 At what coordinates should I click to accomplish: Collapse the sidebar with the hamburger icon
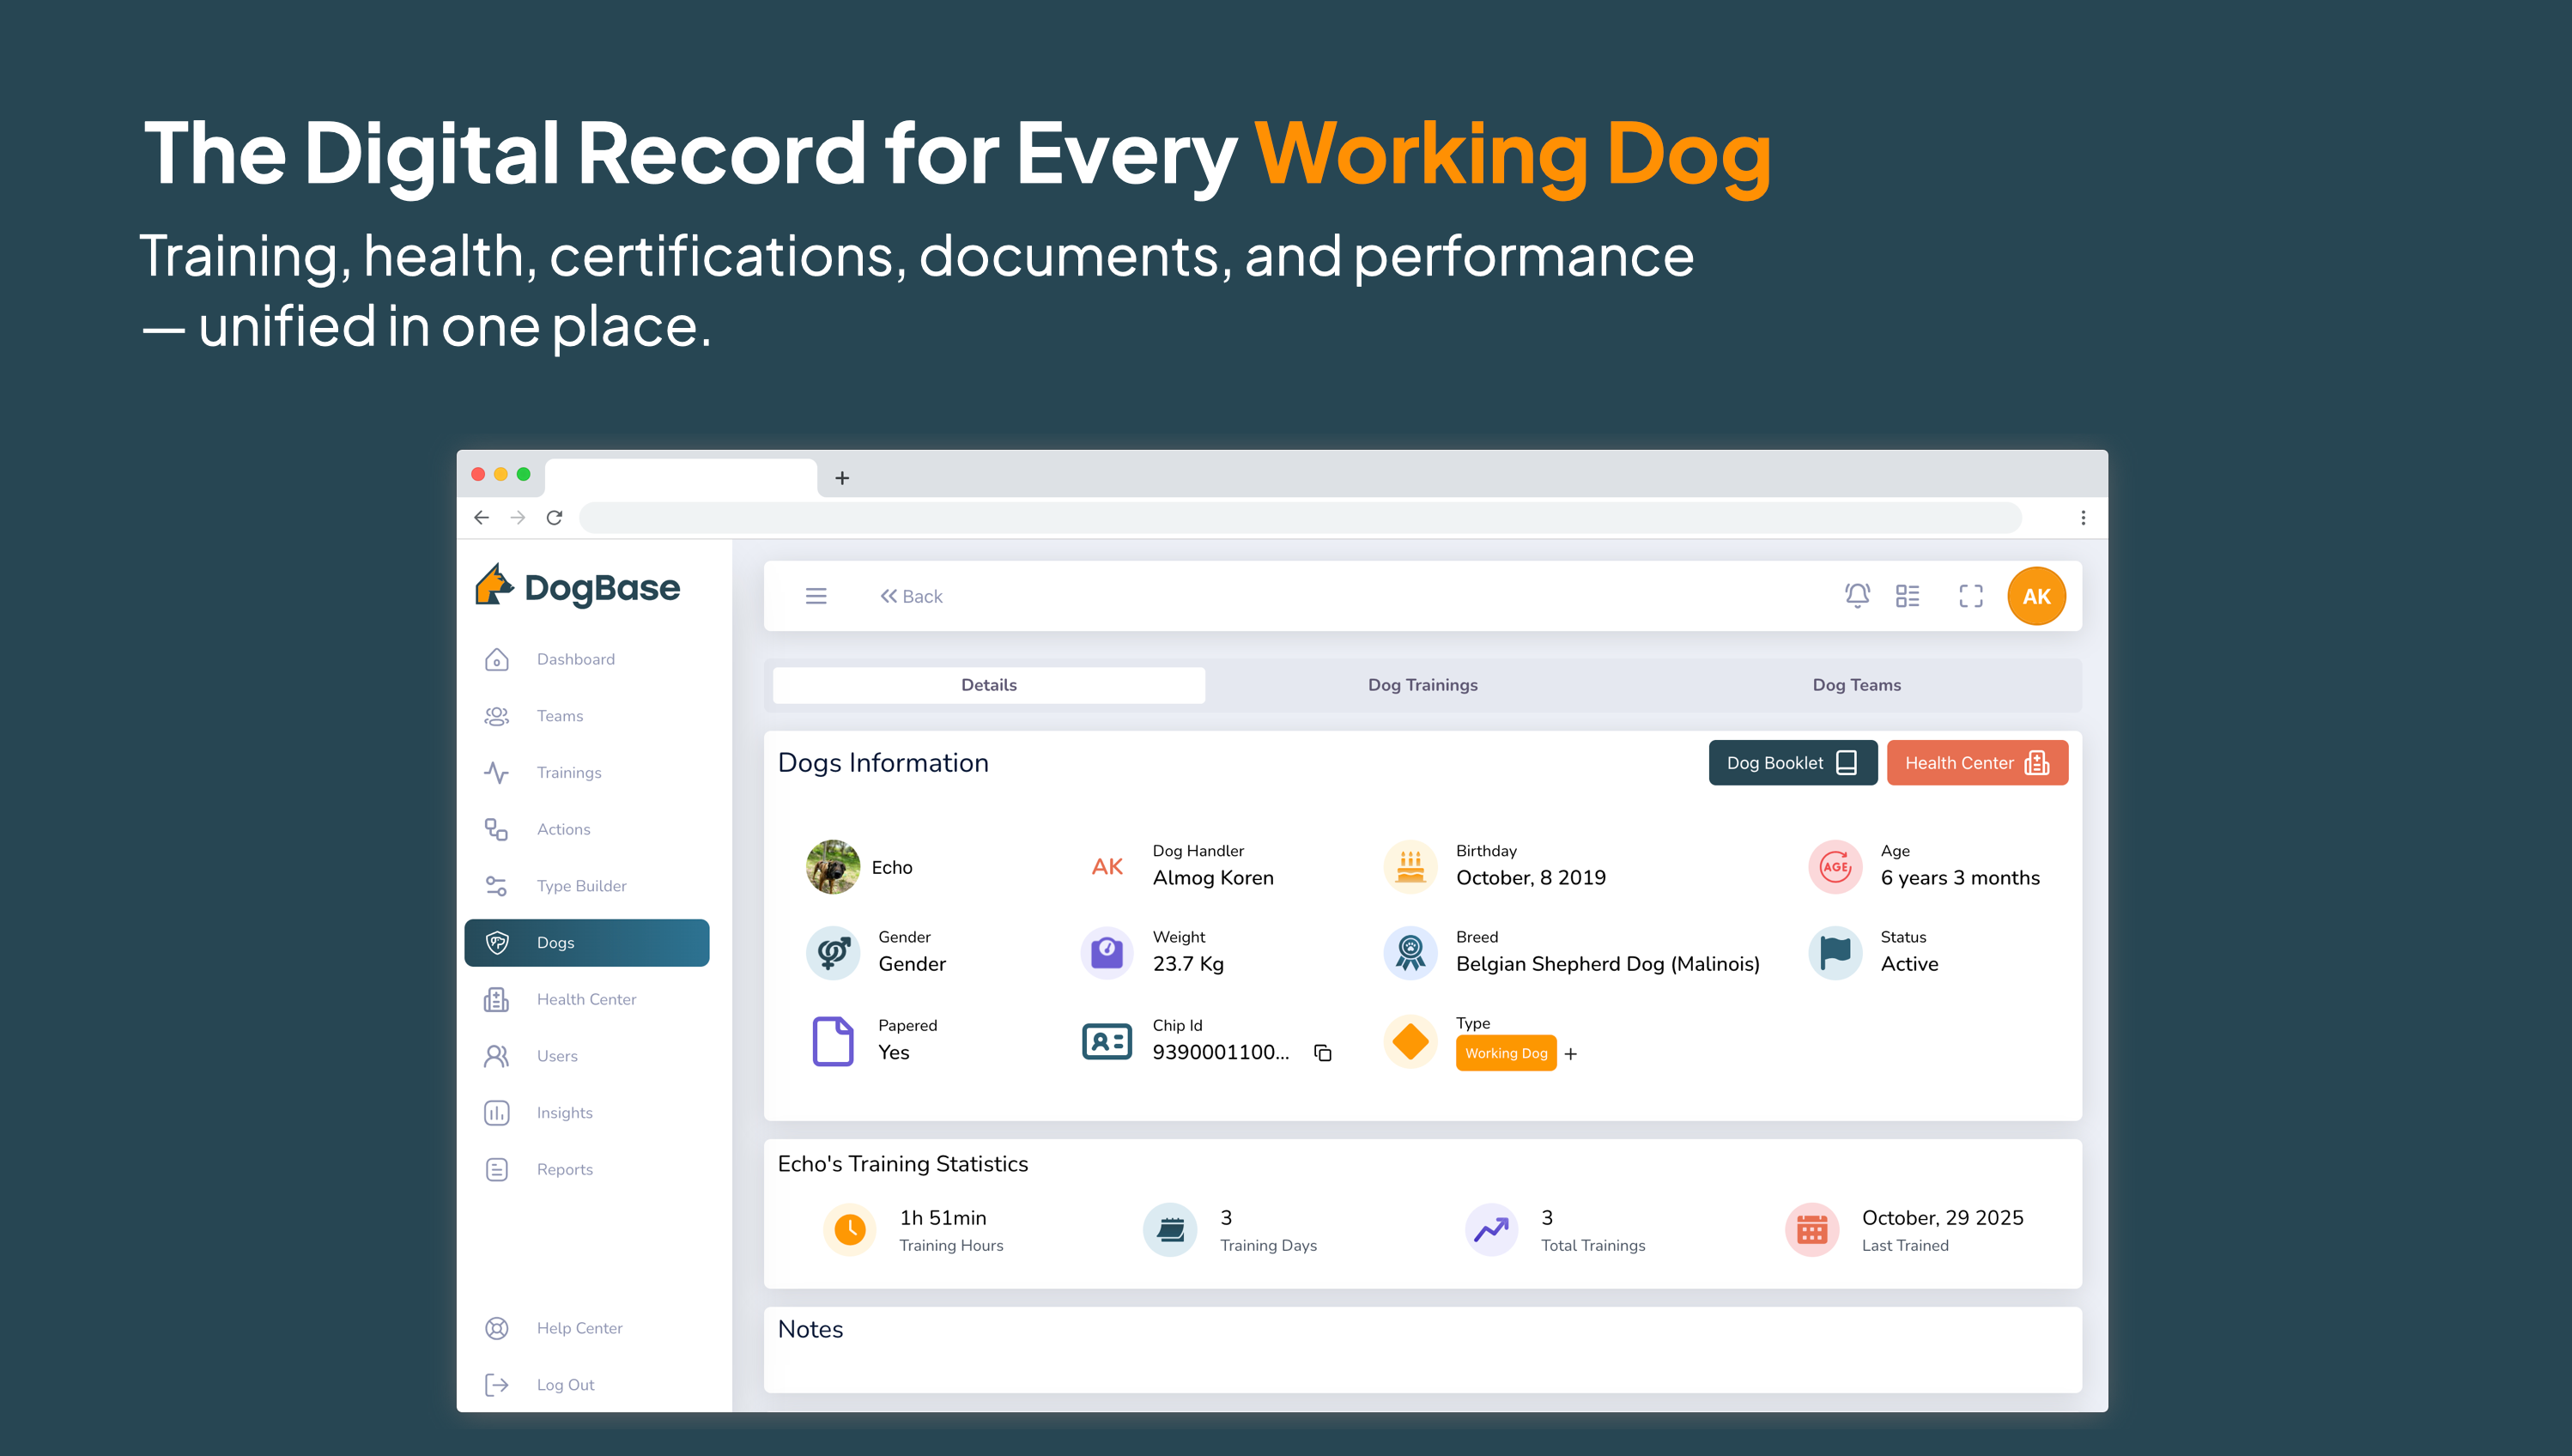pyautogui.click(x=816, y=595)
